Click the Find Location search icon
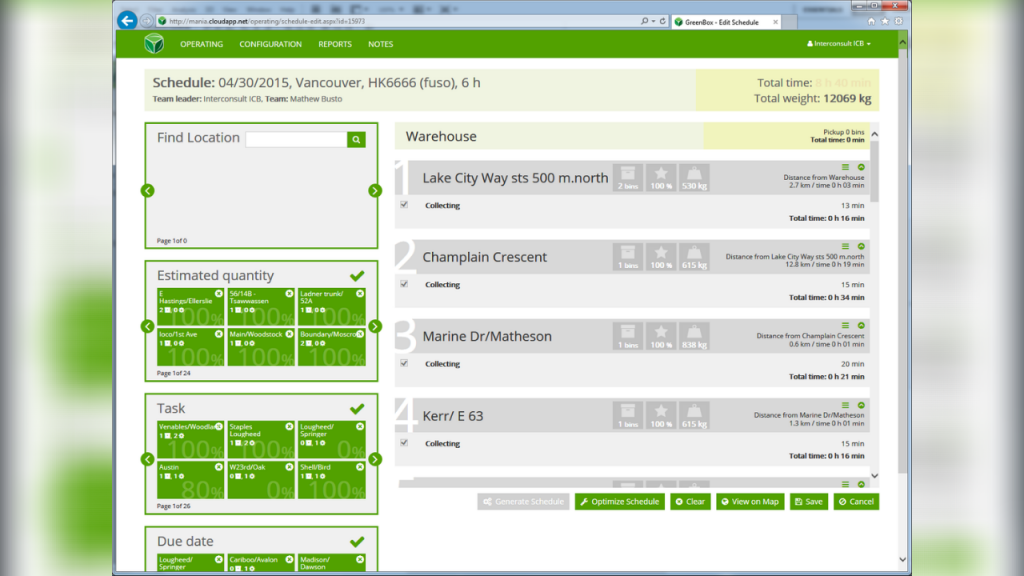 [357, 139]
